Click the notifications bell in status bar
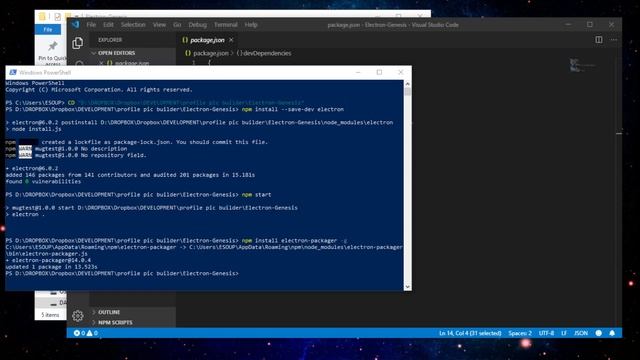 pos(612,333)
